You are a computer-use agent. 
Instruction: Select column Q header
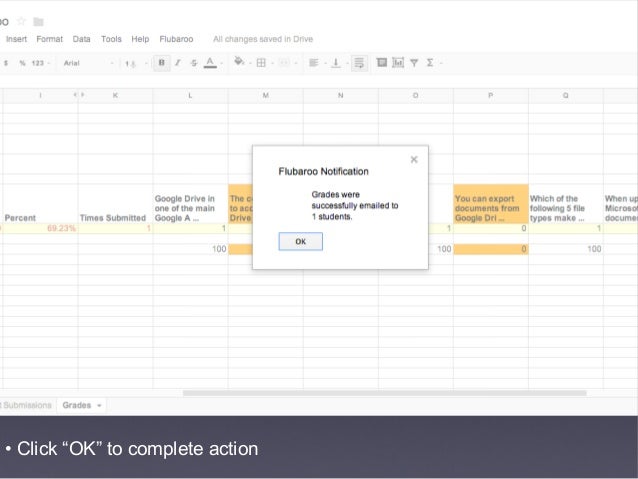pos(566,95)
